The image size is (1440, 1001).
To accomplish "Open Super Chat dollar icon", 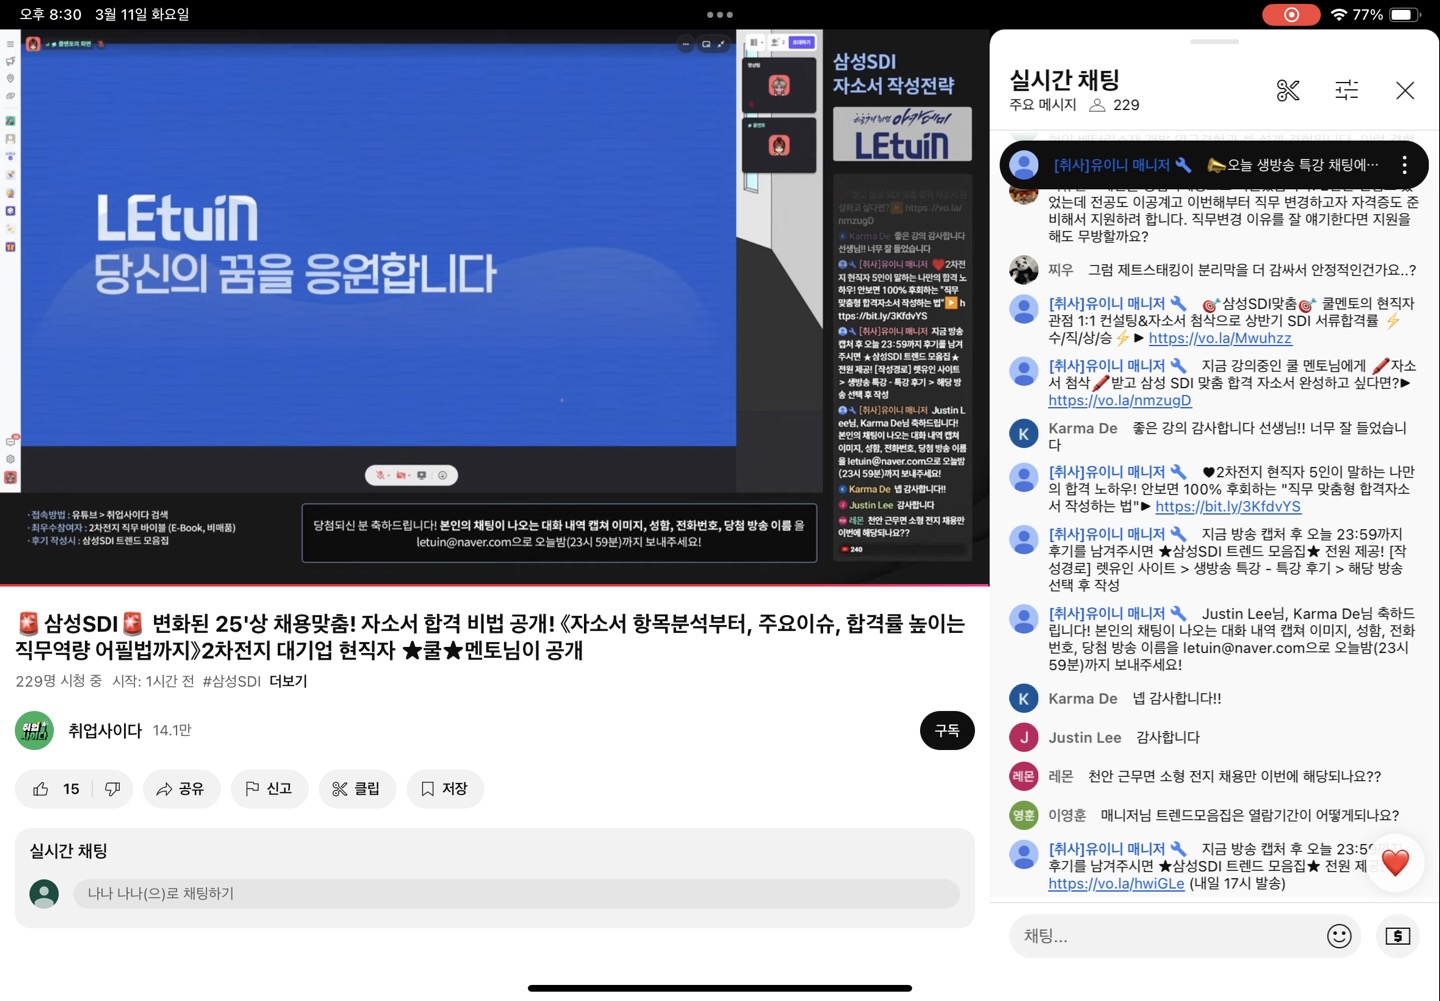I will pyautogui.click(x=1397, y=936).
